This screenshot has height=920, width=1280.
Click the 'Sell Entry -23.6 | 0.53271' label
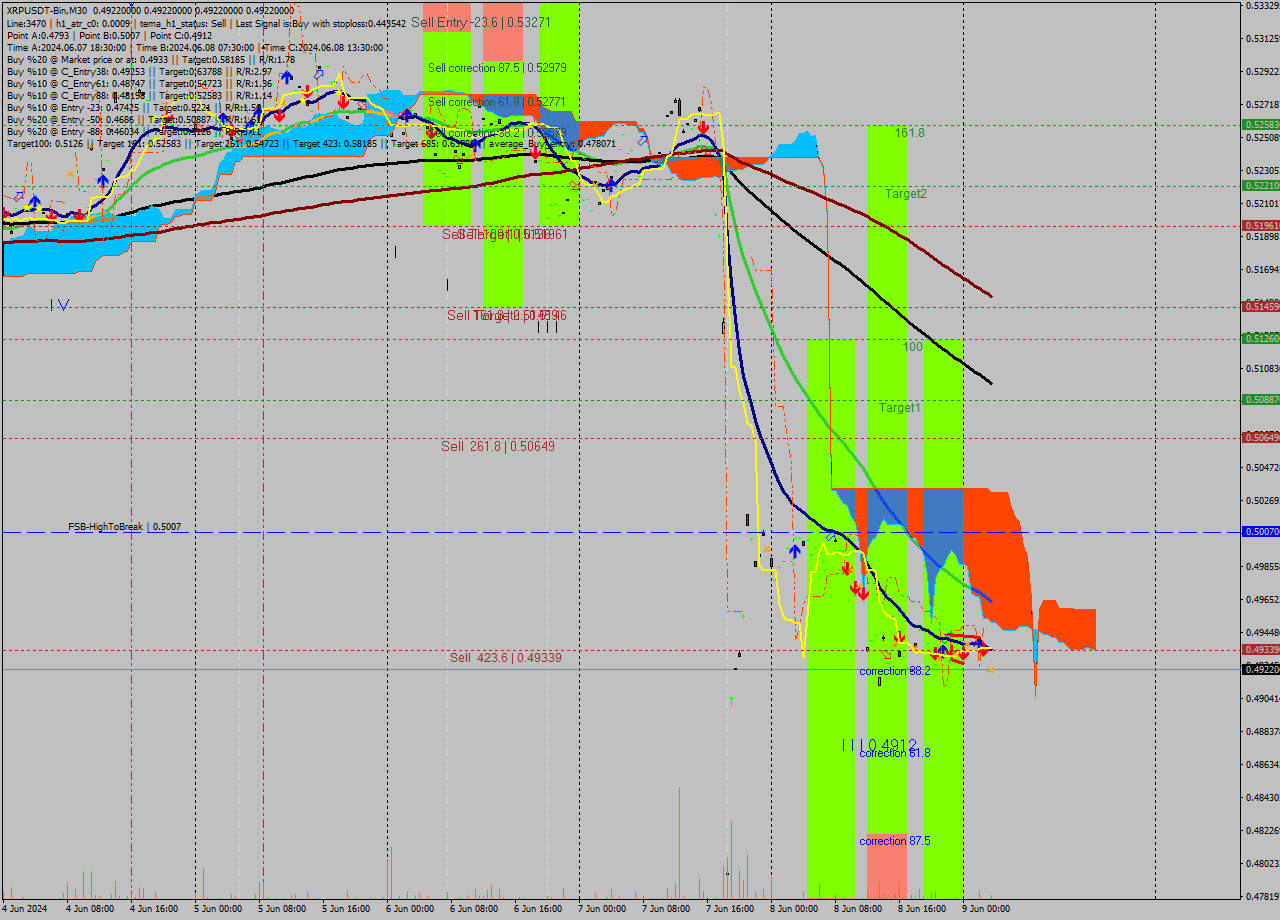(481, 22)
